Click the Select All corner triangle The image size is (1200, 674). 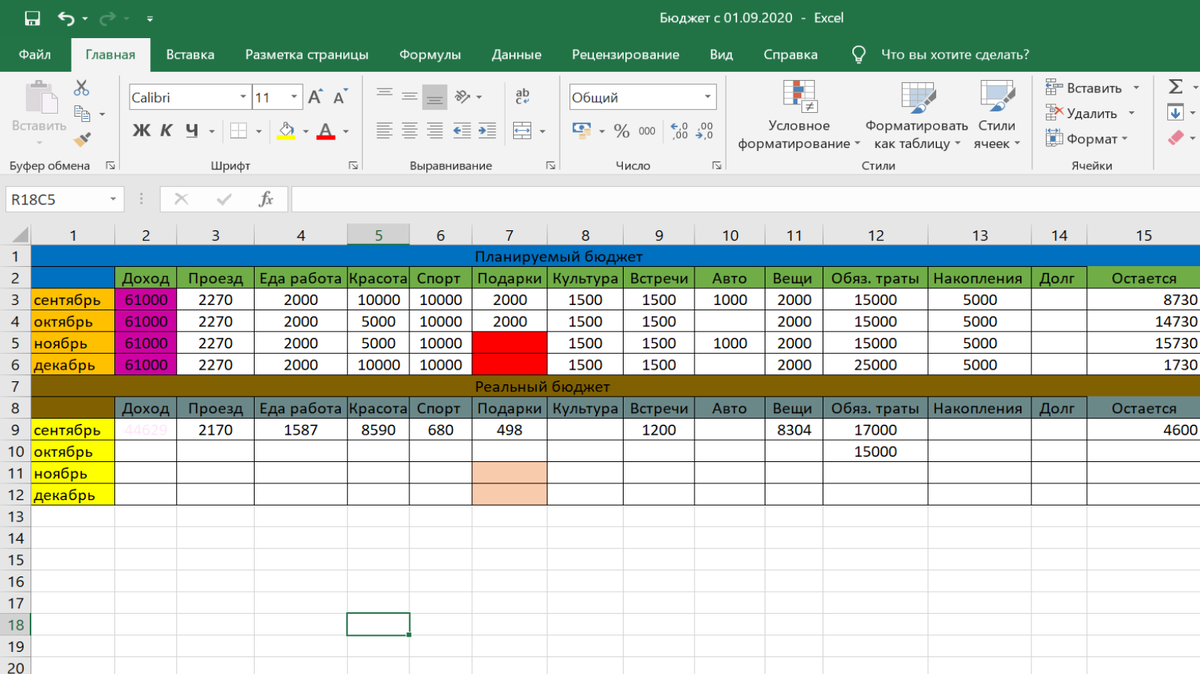coord(22,236)
